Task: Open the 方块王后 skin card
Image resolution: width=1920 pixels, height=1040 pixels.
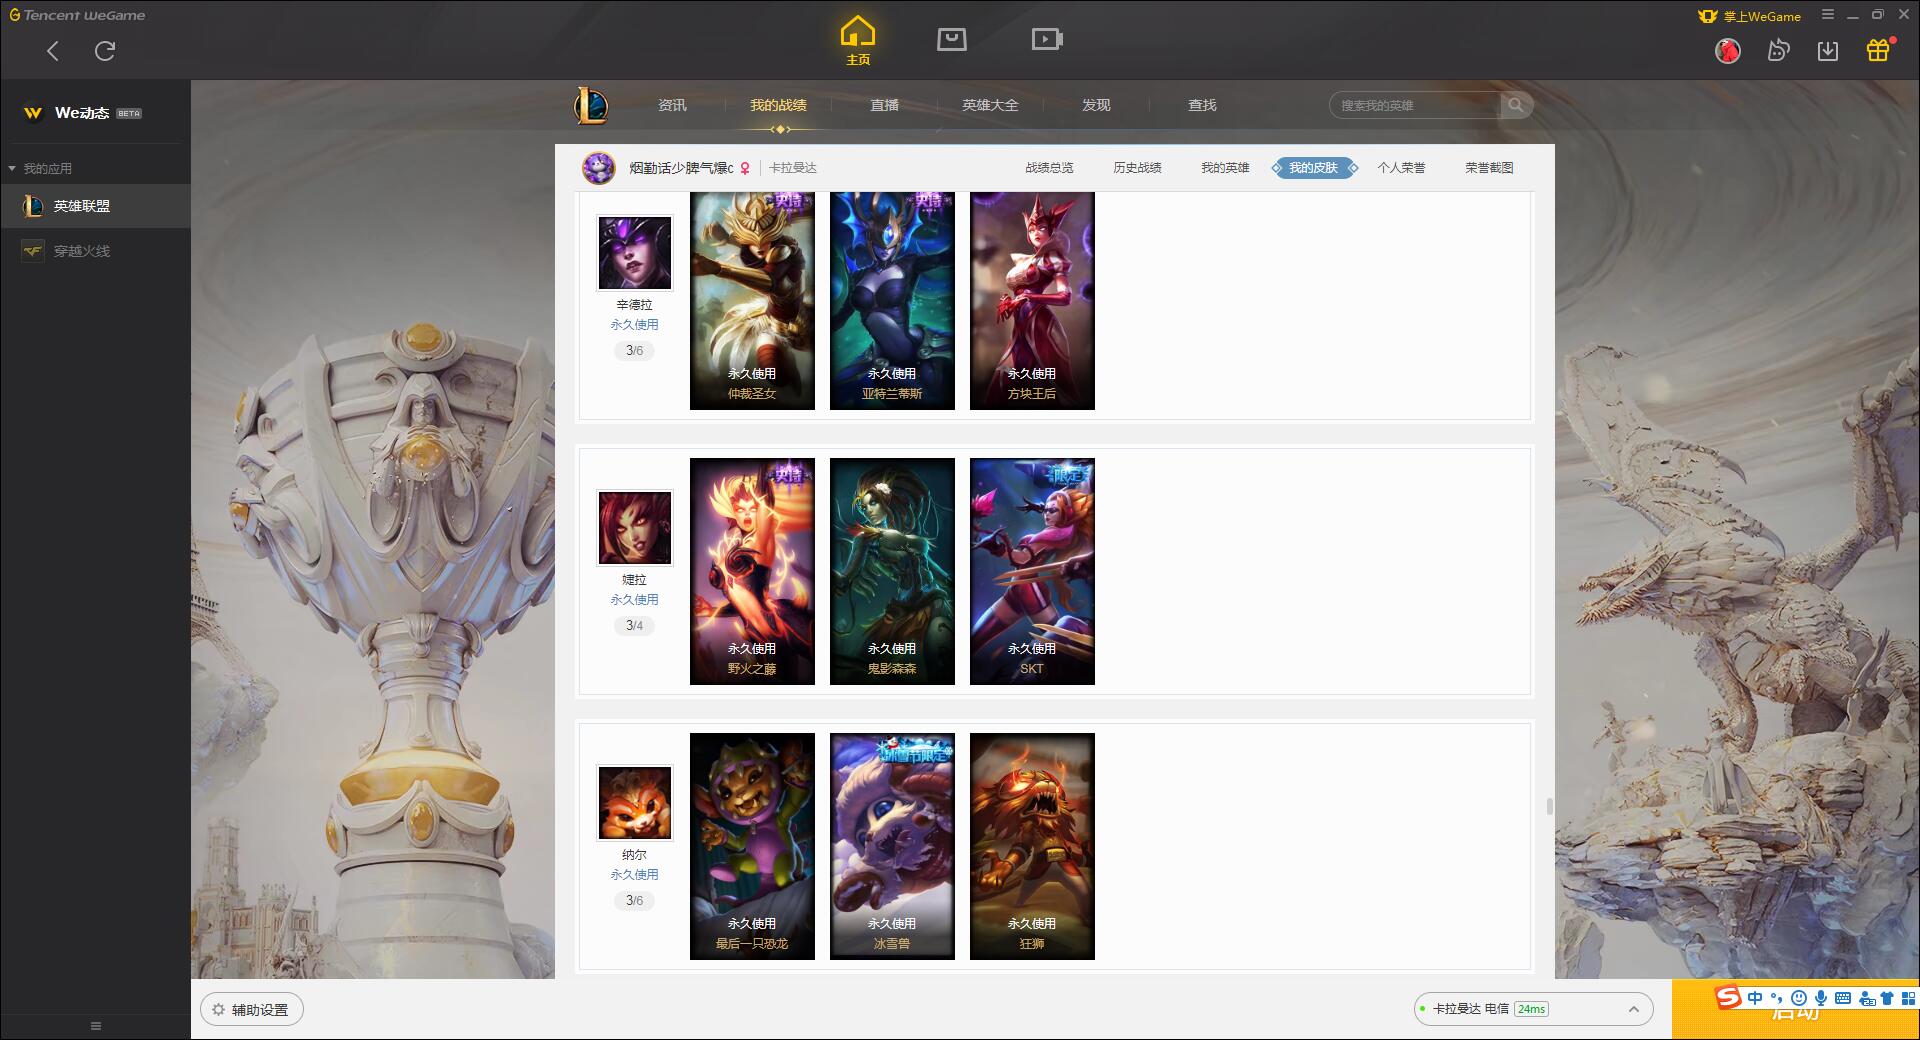Action: [x=1032, y=300]
